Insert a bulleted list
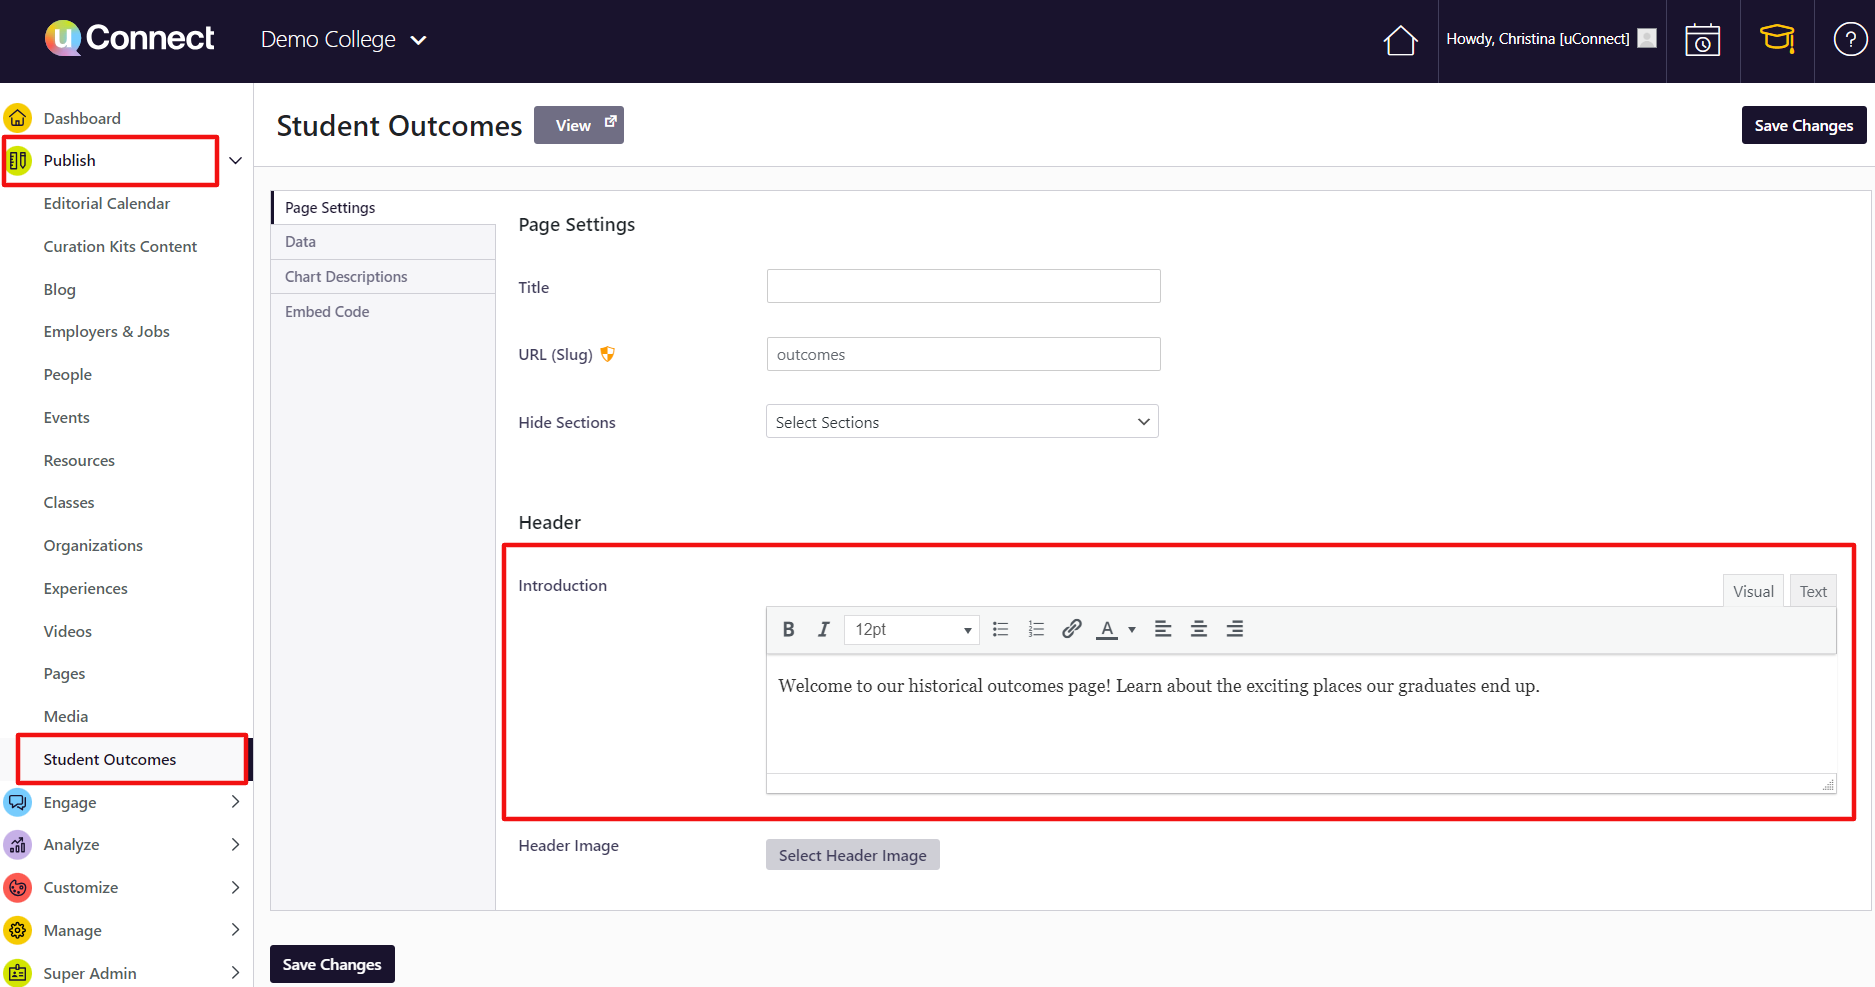The image size is (1875, 987). coord(1000,629)
